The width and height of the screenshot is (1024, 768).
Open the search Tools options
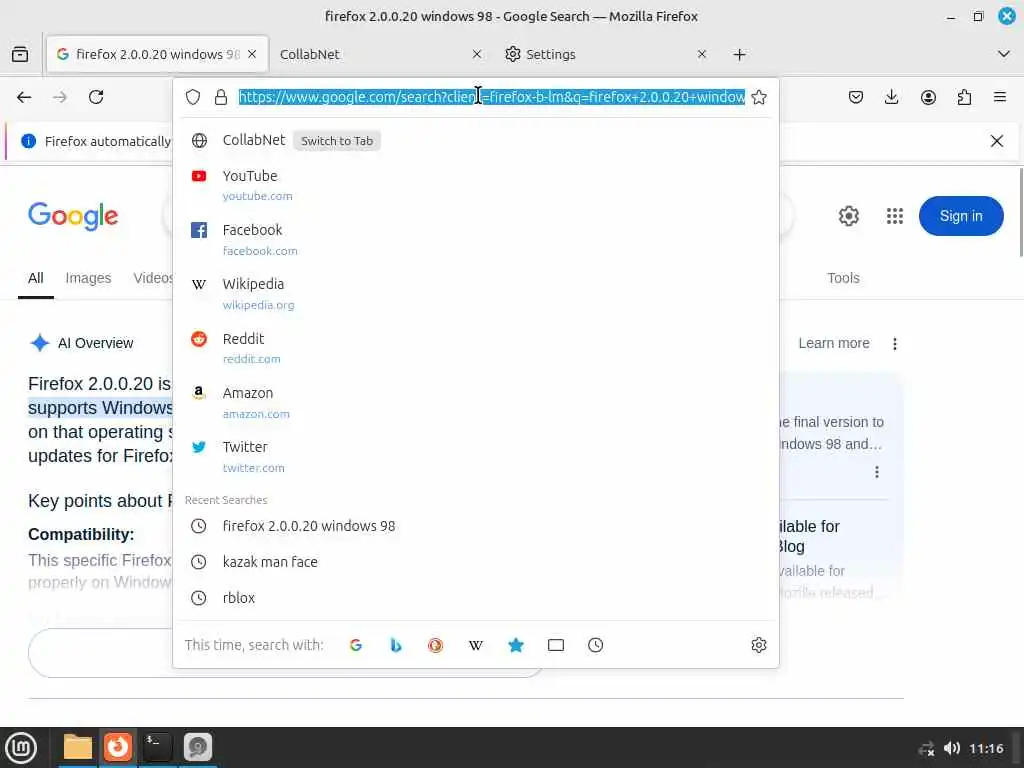pos(843,278)
